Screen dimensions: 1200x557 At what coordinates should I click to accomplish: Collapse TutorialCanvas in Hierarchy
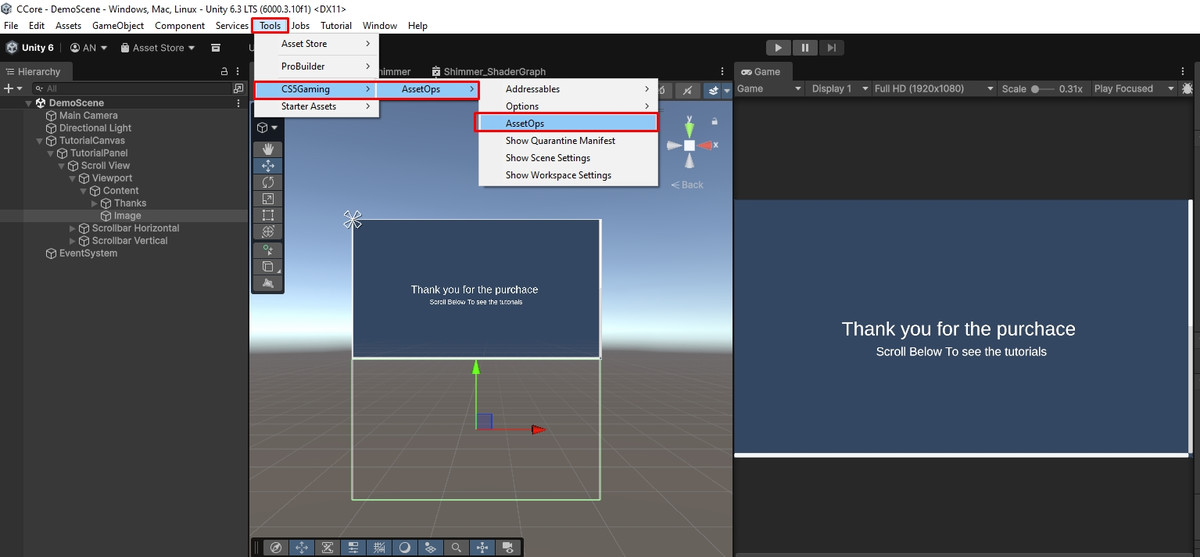[x=41, y=141]
